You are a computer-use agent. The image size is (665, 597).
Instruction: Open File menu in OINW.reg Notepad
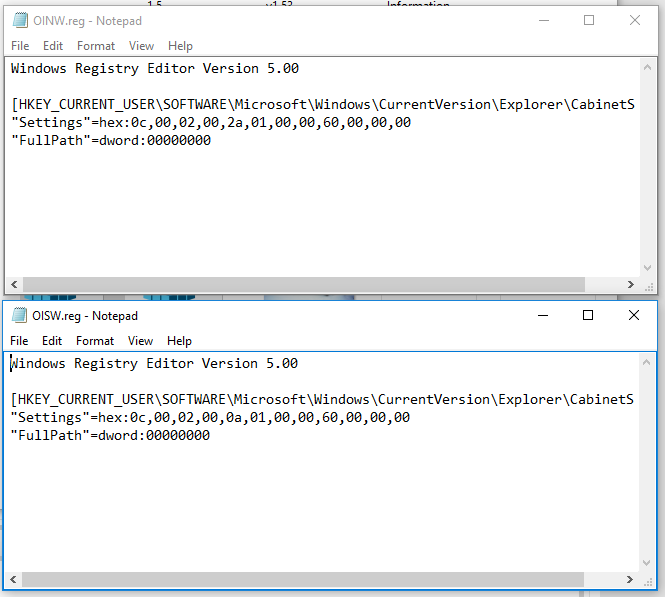pyautogui.click(x=20, y=46)
